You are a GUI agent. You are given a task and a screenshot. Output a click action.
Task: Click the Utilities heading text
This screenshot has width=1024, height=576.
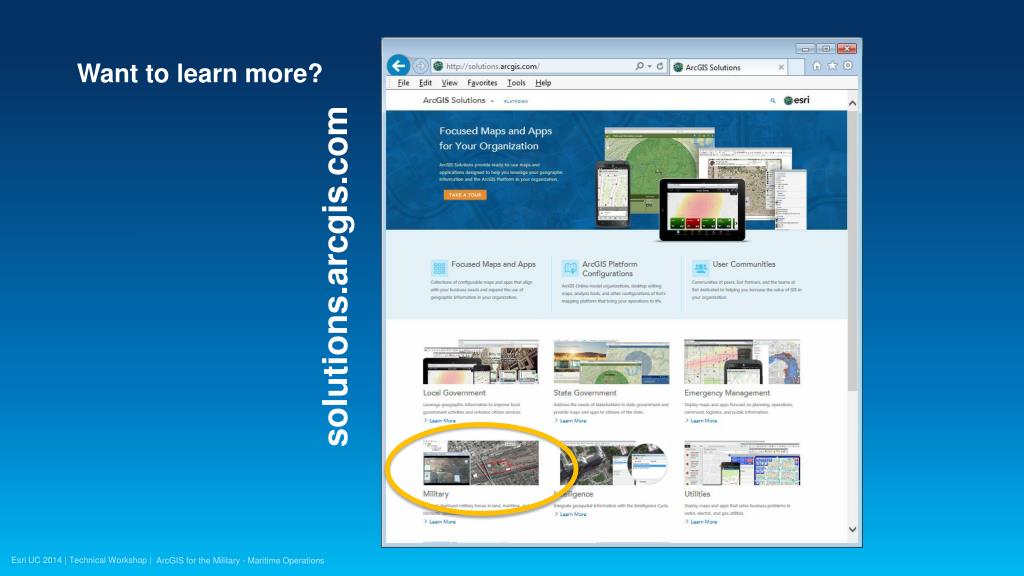(697, 494)
